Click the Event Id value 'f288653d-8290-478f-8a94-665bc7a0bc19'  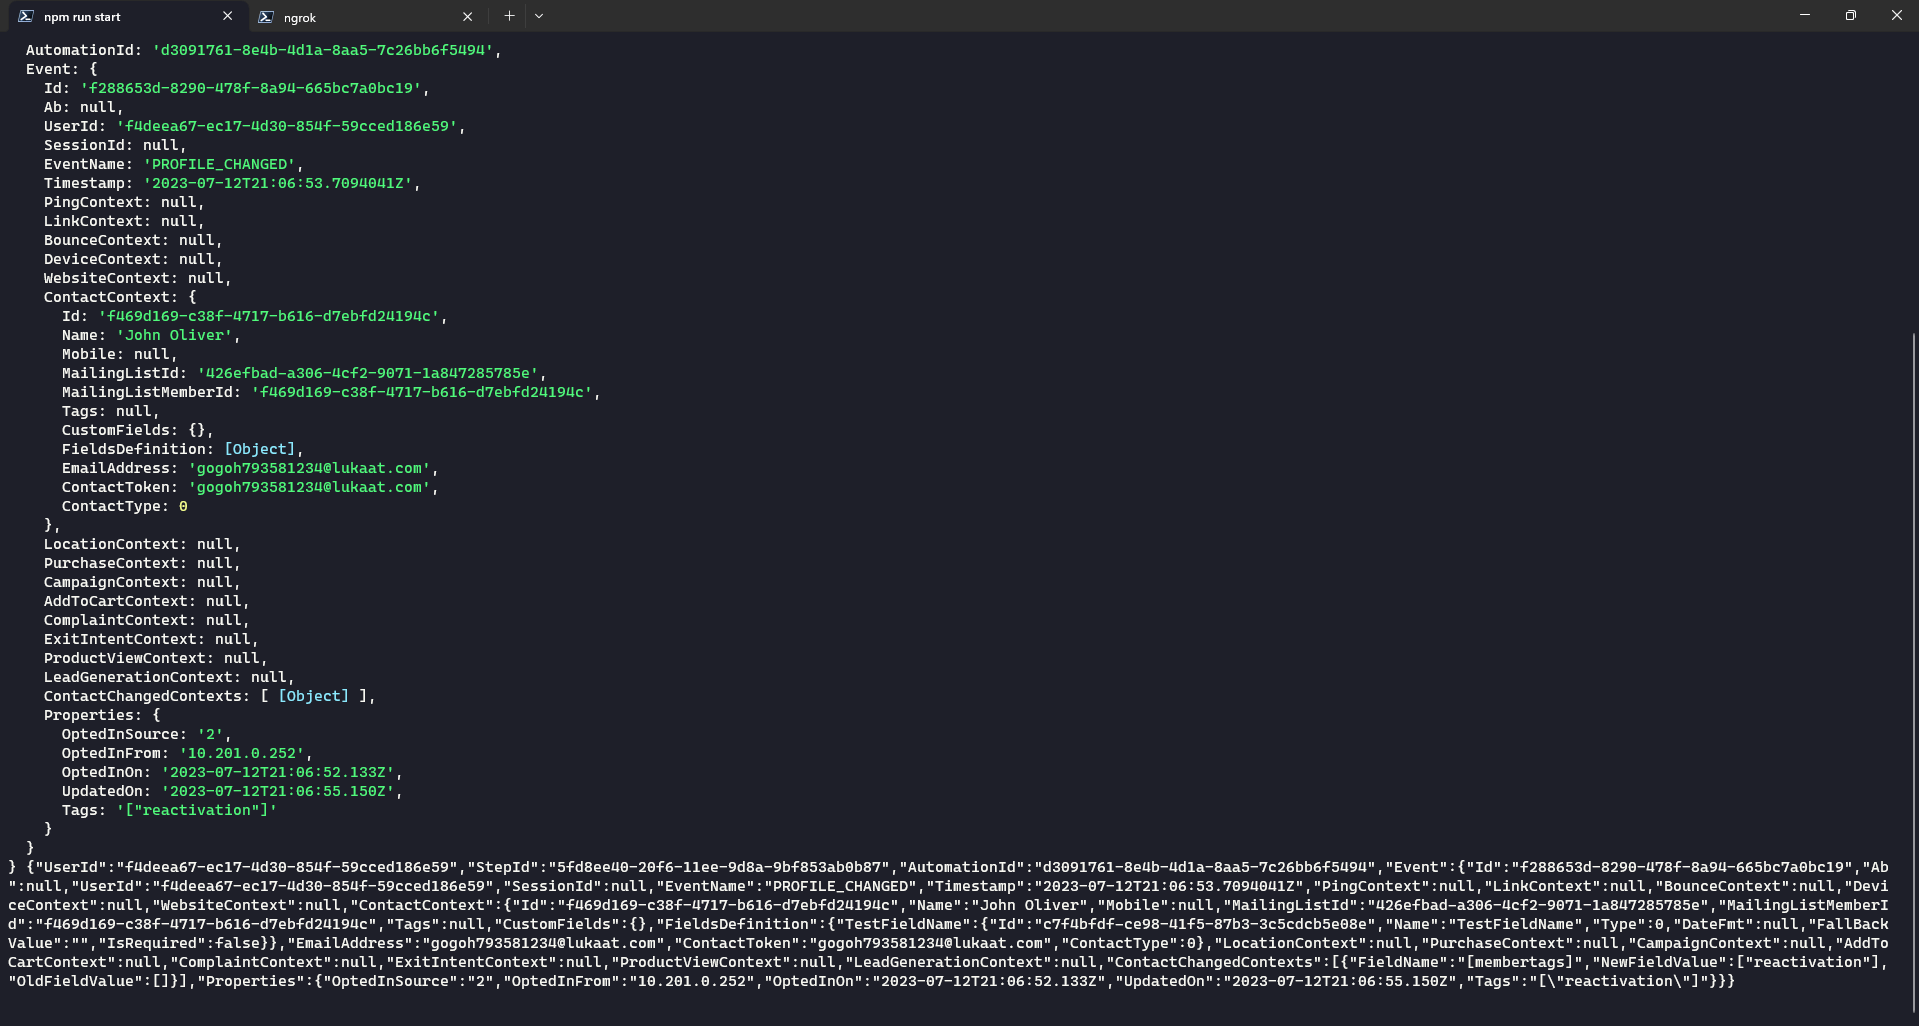(x=251, y=88)
